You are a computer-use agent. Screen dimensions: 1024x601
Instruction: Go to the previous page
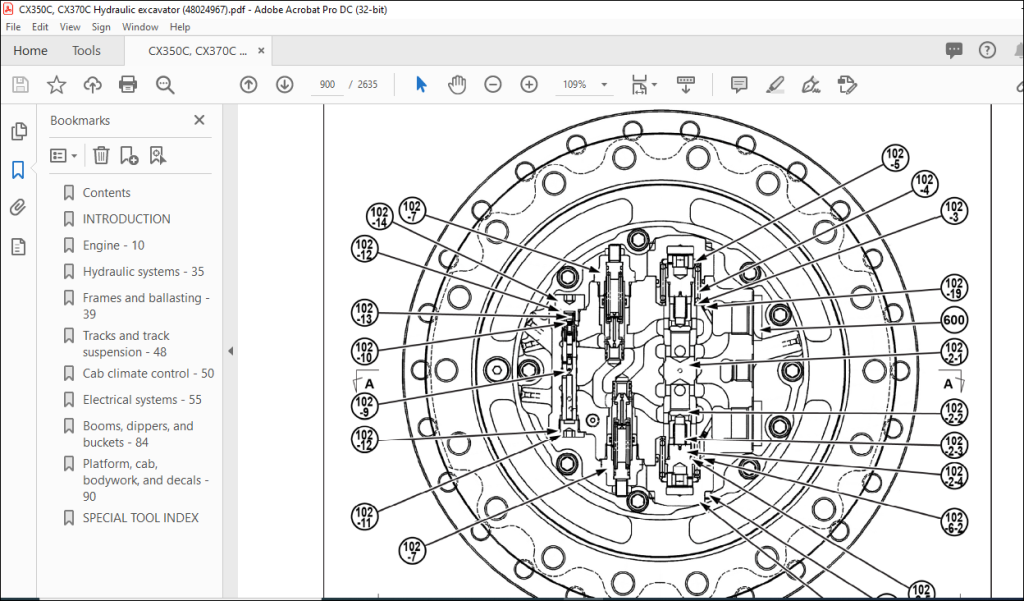coord(248,84)
